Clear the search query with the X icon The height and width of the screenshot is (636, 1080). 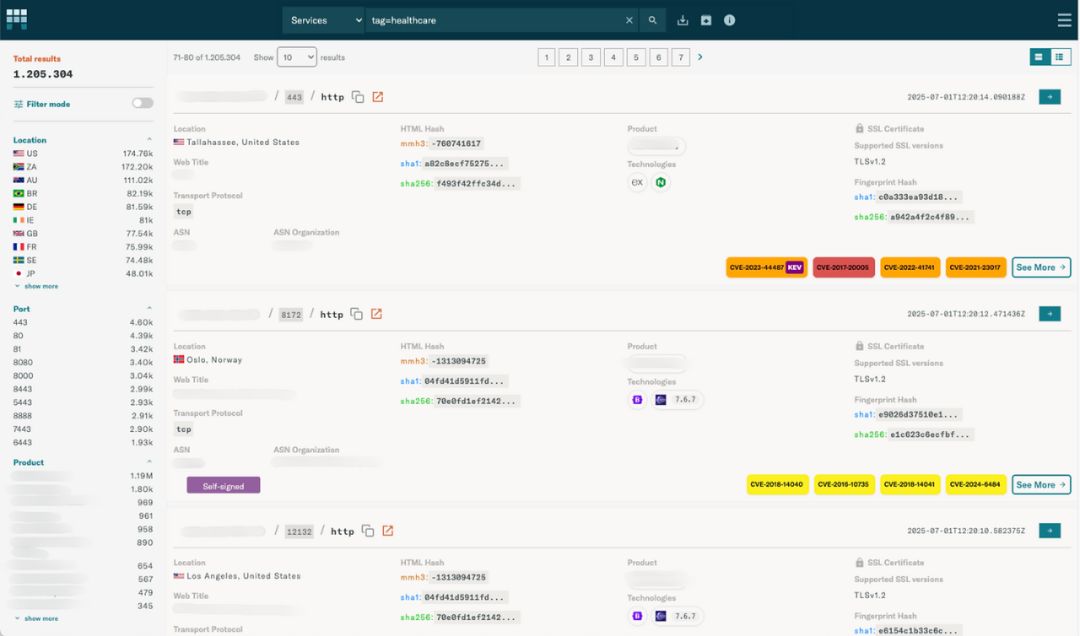coord(629,20)
